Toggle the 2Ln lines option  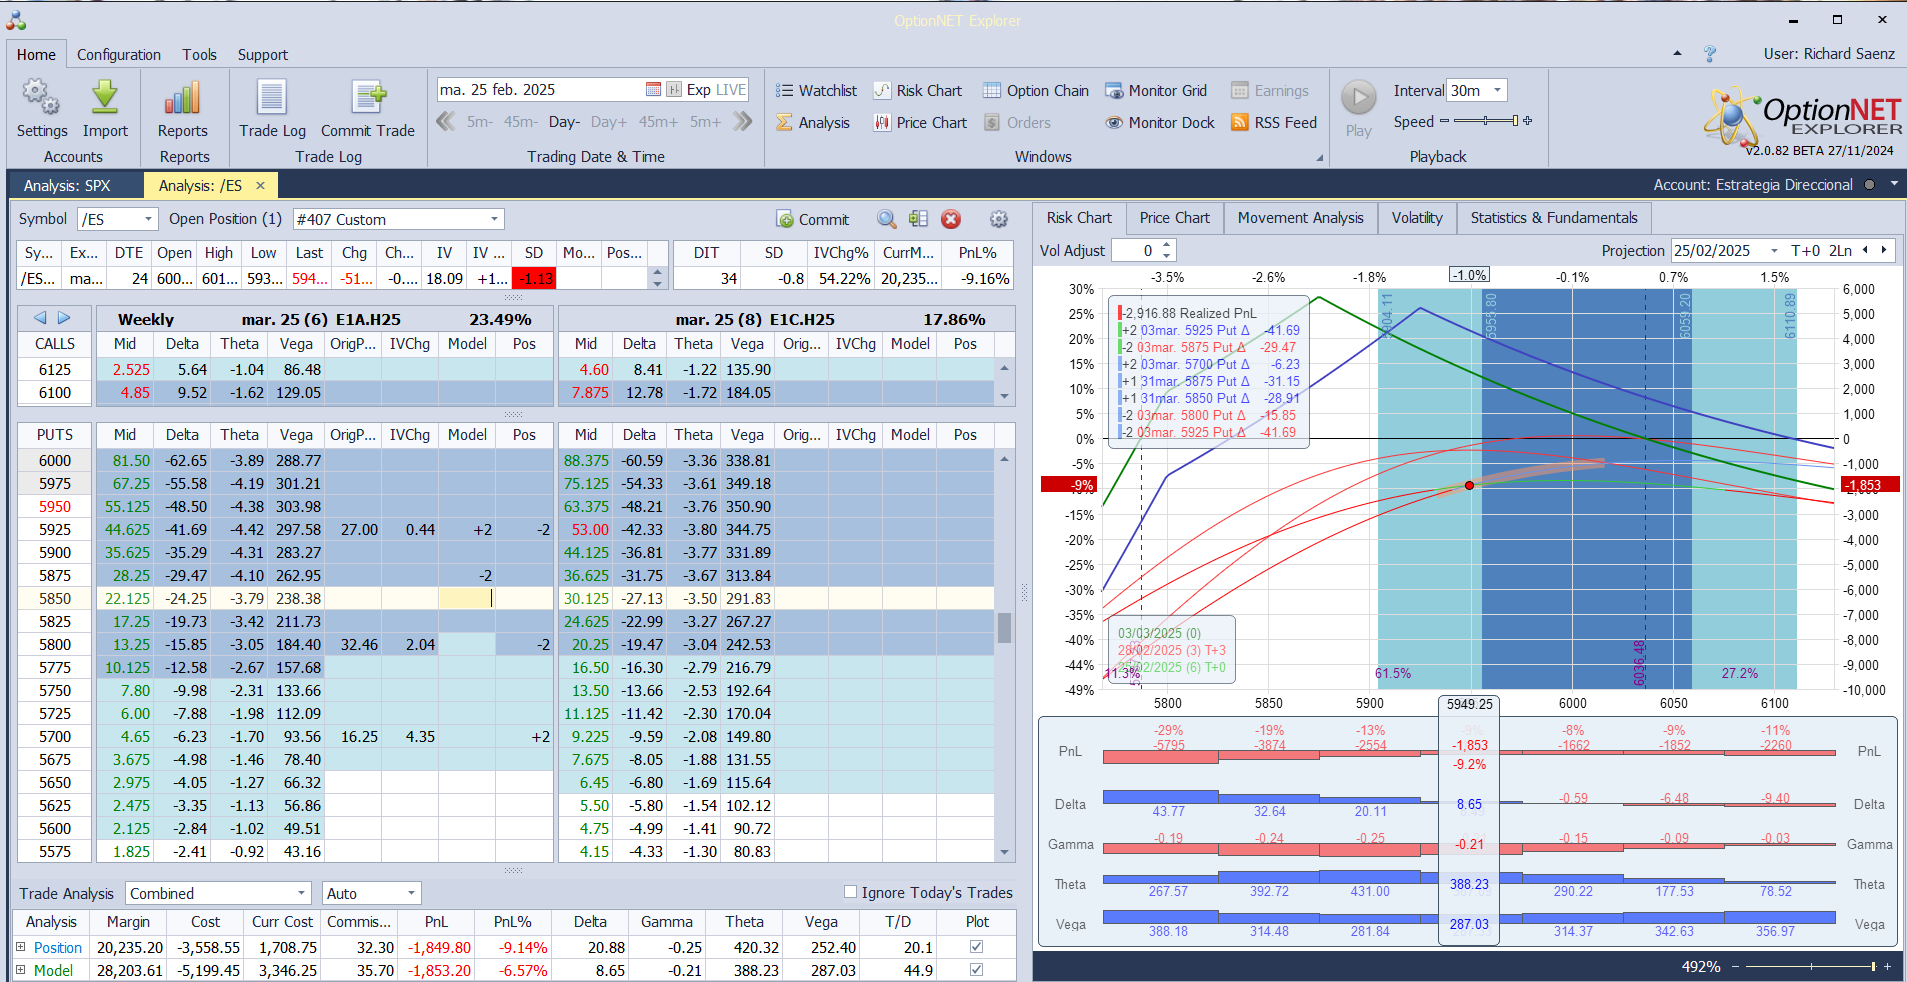[1840, 251]
